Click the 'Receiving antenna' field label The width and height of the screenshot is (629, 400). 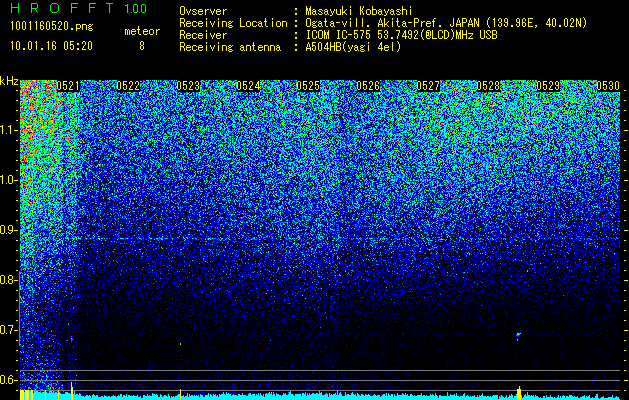point(230,47)
